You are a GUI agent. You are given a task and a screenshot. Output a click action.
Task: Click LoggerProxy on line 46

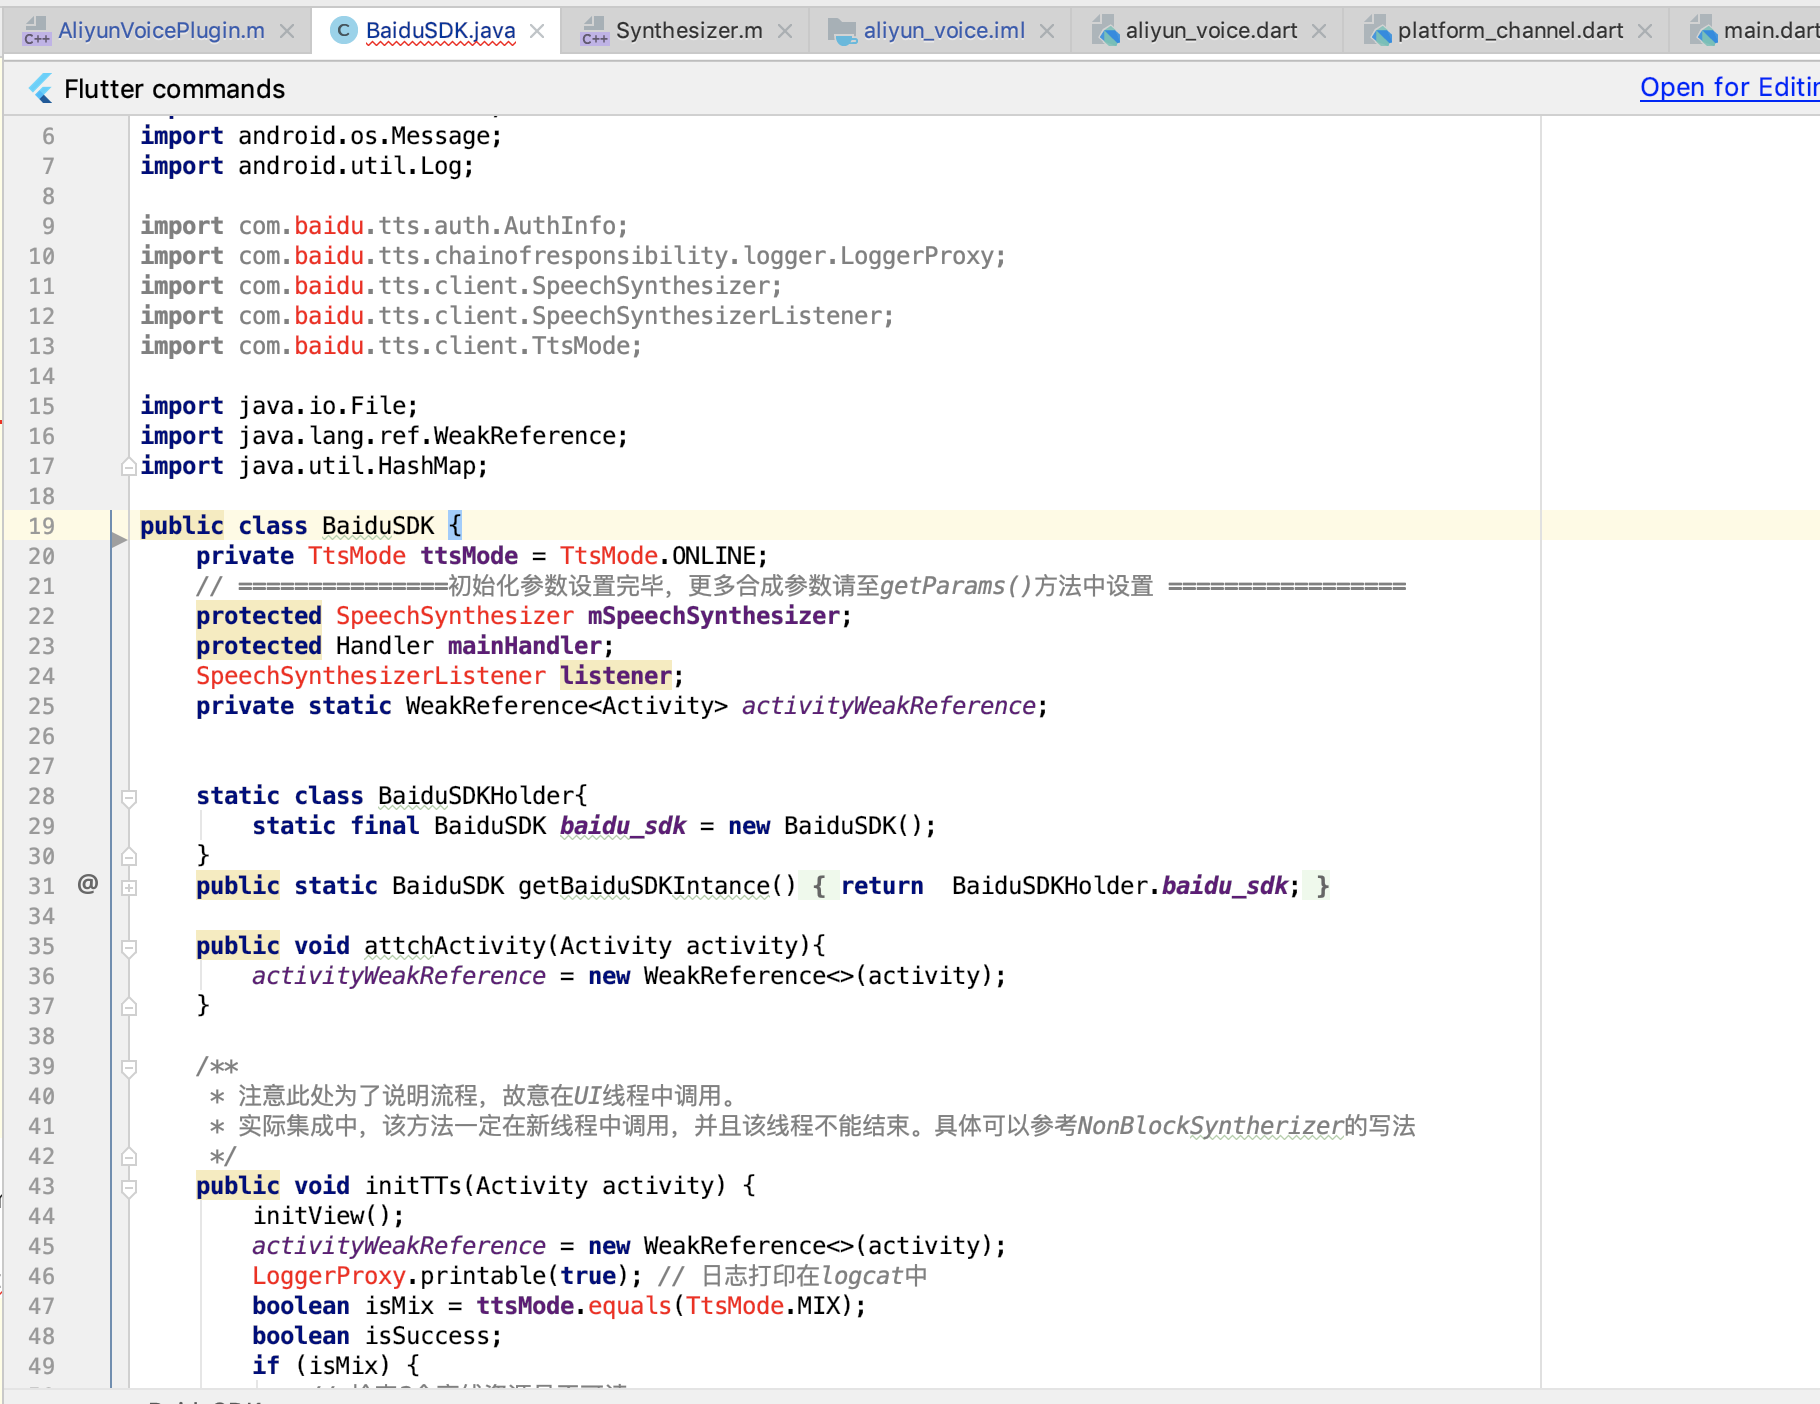tap(329, 1276)
